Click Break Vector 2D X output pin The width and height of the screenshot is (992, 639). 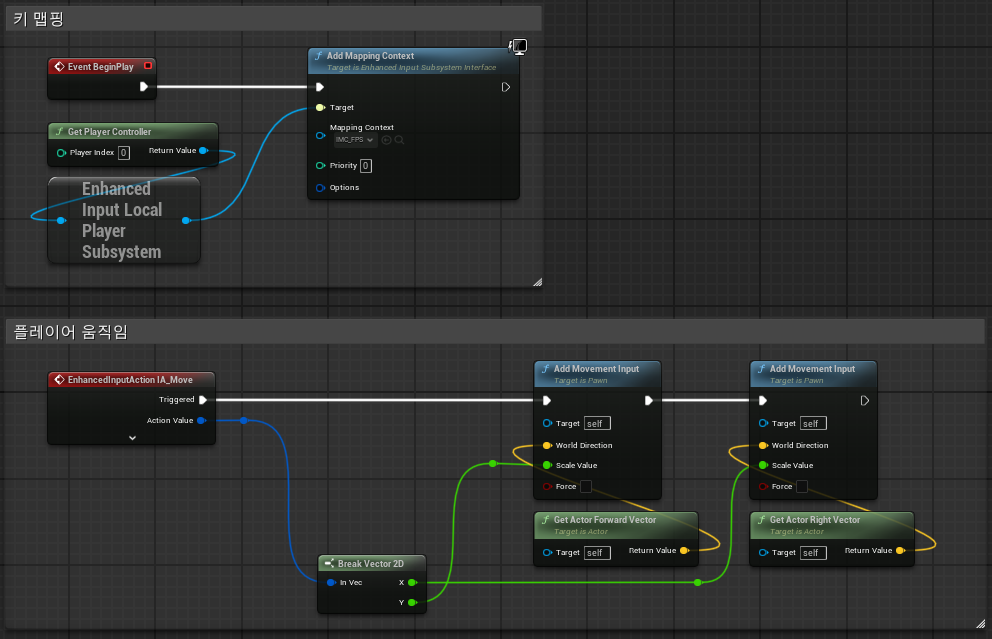(x=412, y=582)
